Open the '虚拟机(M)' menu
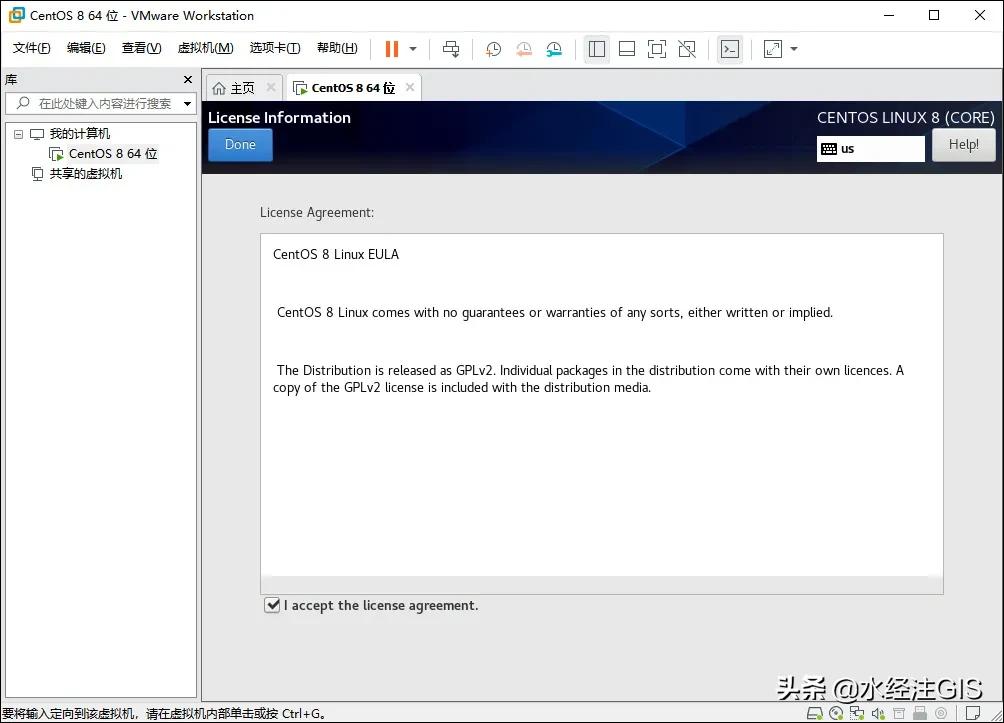 (205, 47)
